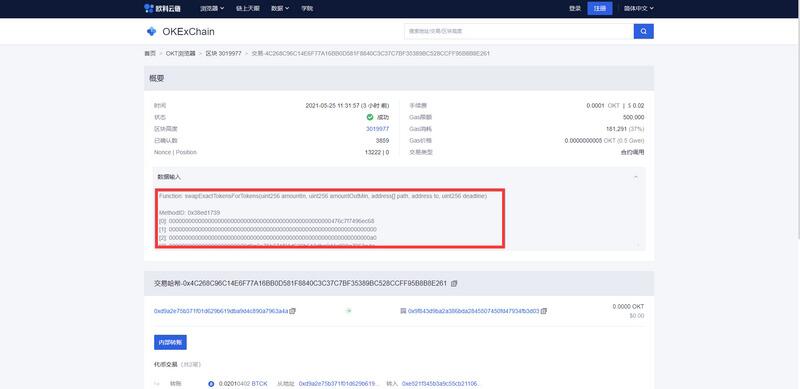
Task: Select the Nonce value 13222 | 0
Action: (x=377, y=152)
